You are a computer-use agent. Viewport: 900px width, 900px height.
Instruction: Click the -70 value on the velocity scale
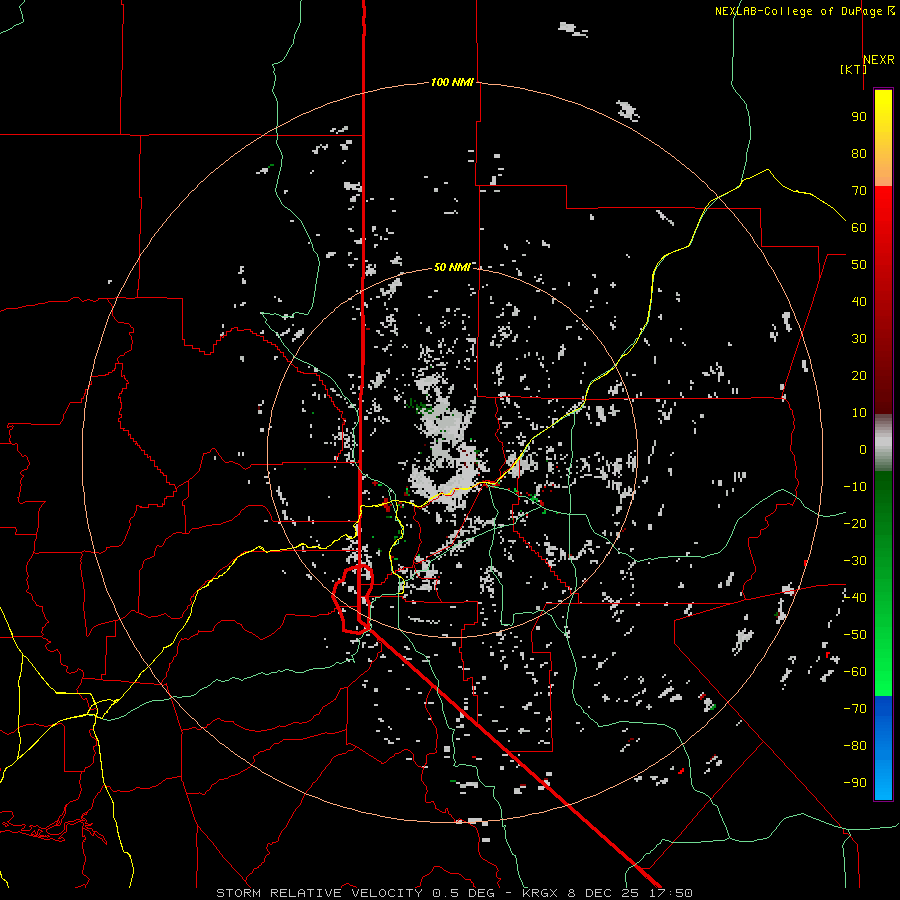(855, 709)
